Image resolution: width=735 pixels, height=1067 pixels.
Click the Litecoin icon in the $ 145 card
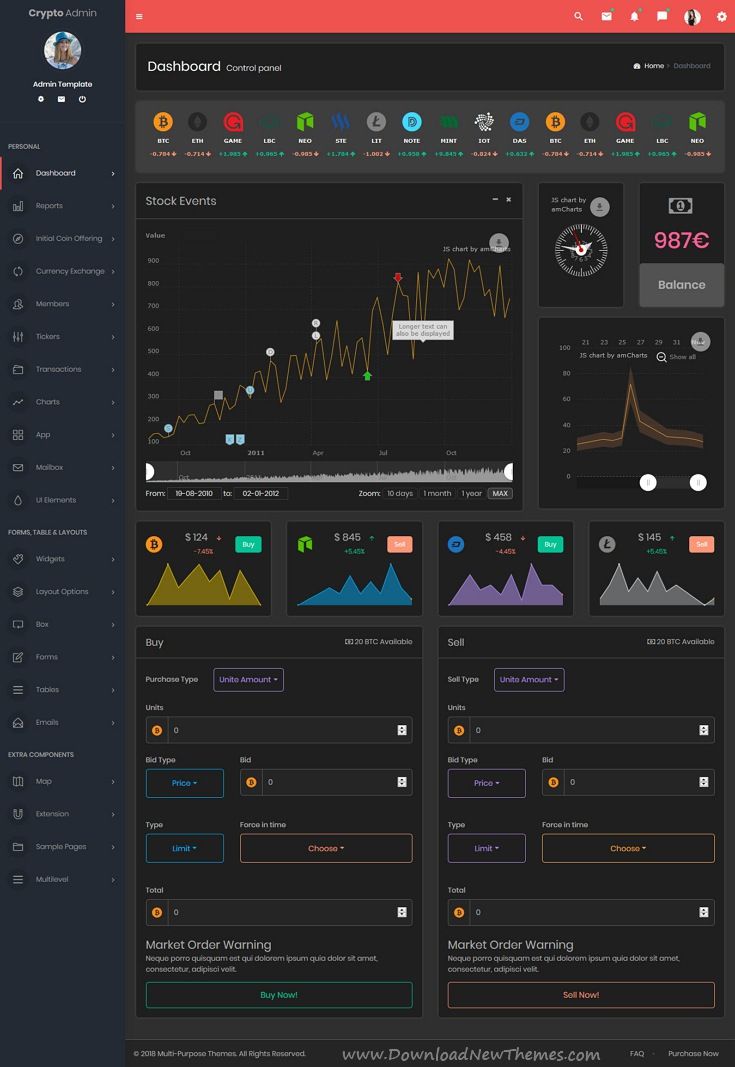[607, 544]
